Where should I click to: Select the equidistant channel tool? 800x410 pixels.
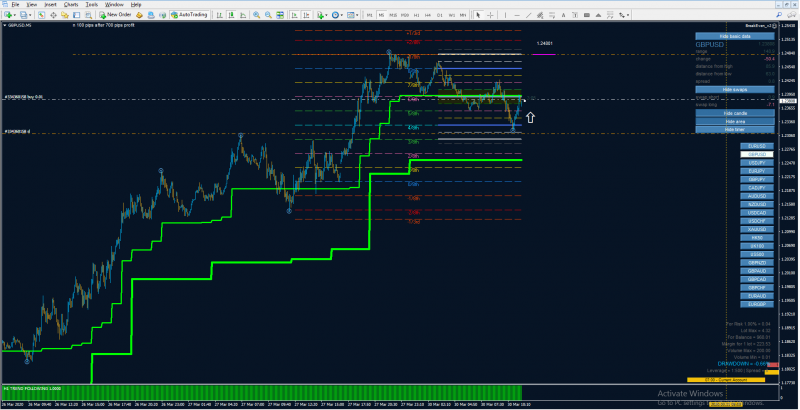pyautogui.click(x=540, y=15)
